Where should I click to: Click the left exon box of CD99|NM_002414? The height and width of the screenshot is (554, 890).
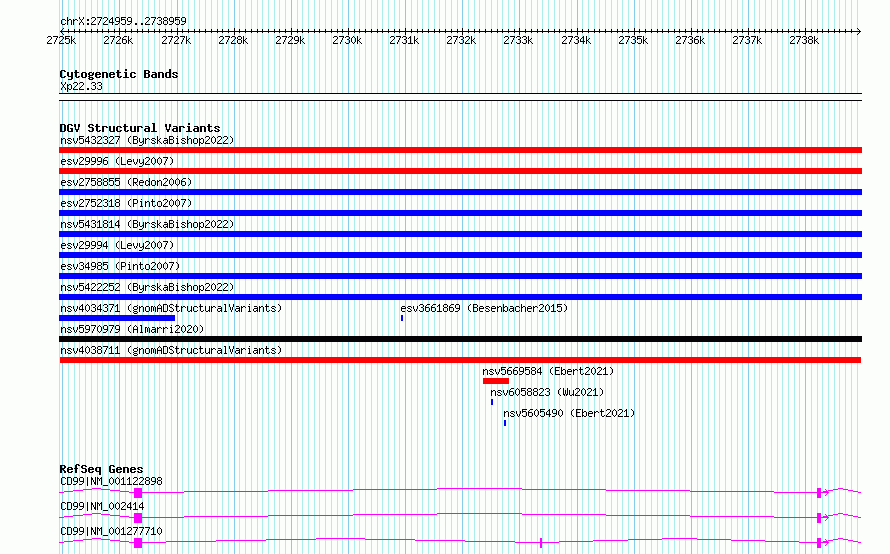138,518
